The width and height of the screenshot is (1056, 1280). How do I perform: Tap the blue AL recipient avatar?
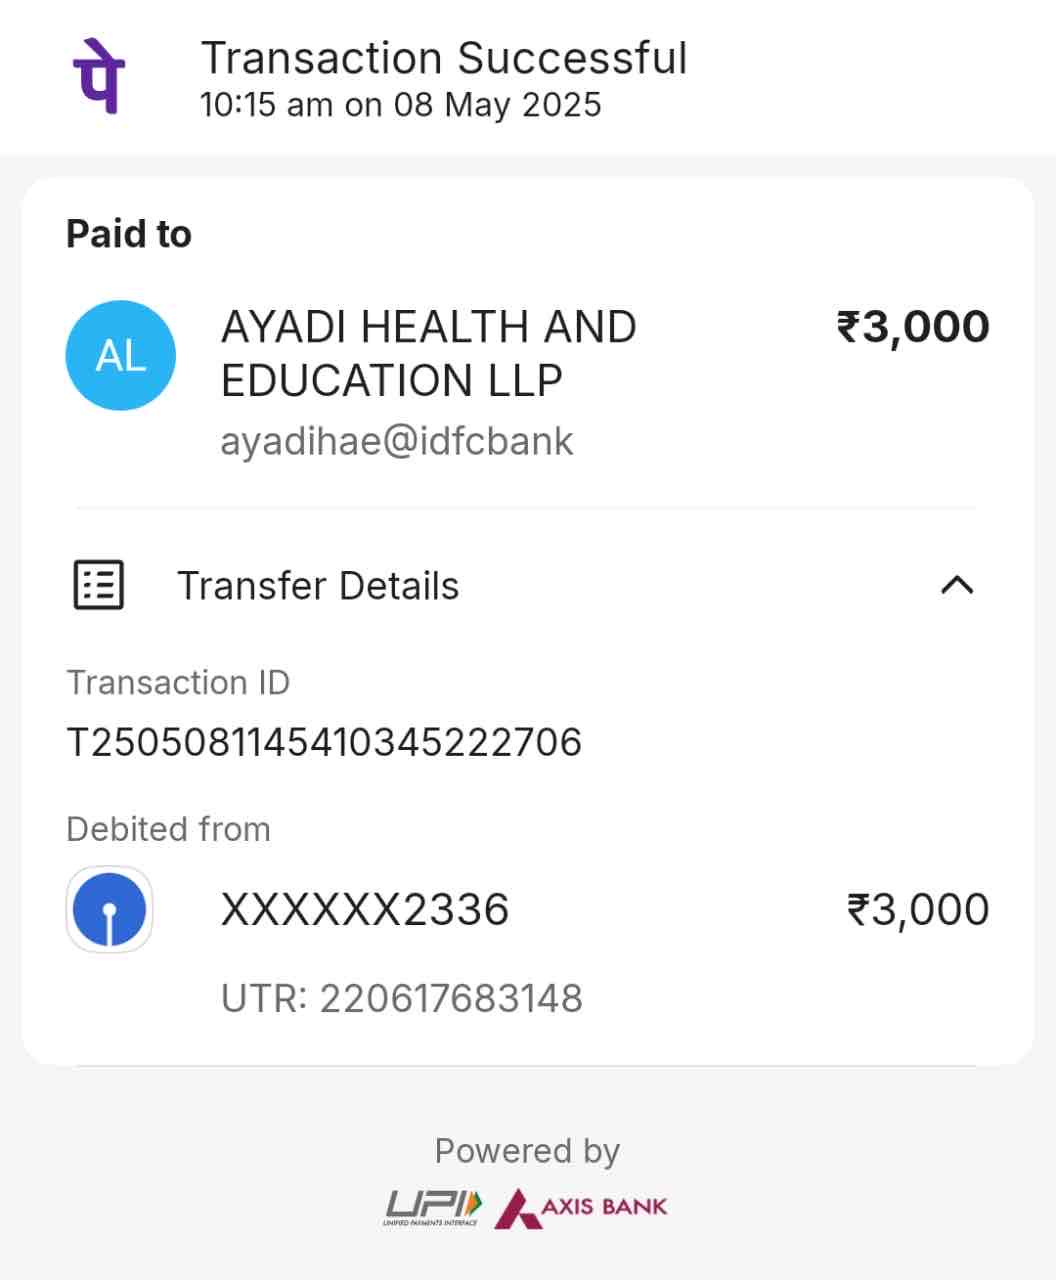click(x=120, y=356)
